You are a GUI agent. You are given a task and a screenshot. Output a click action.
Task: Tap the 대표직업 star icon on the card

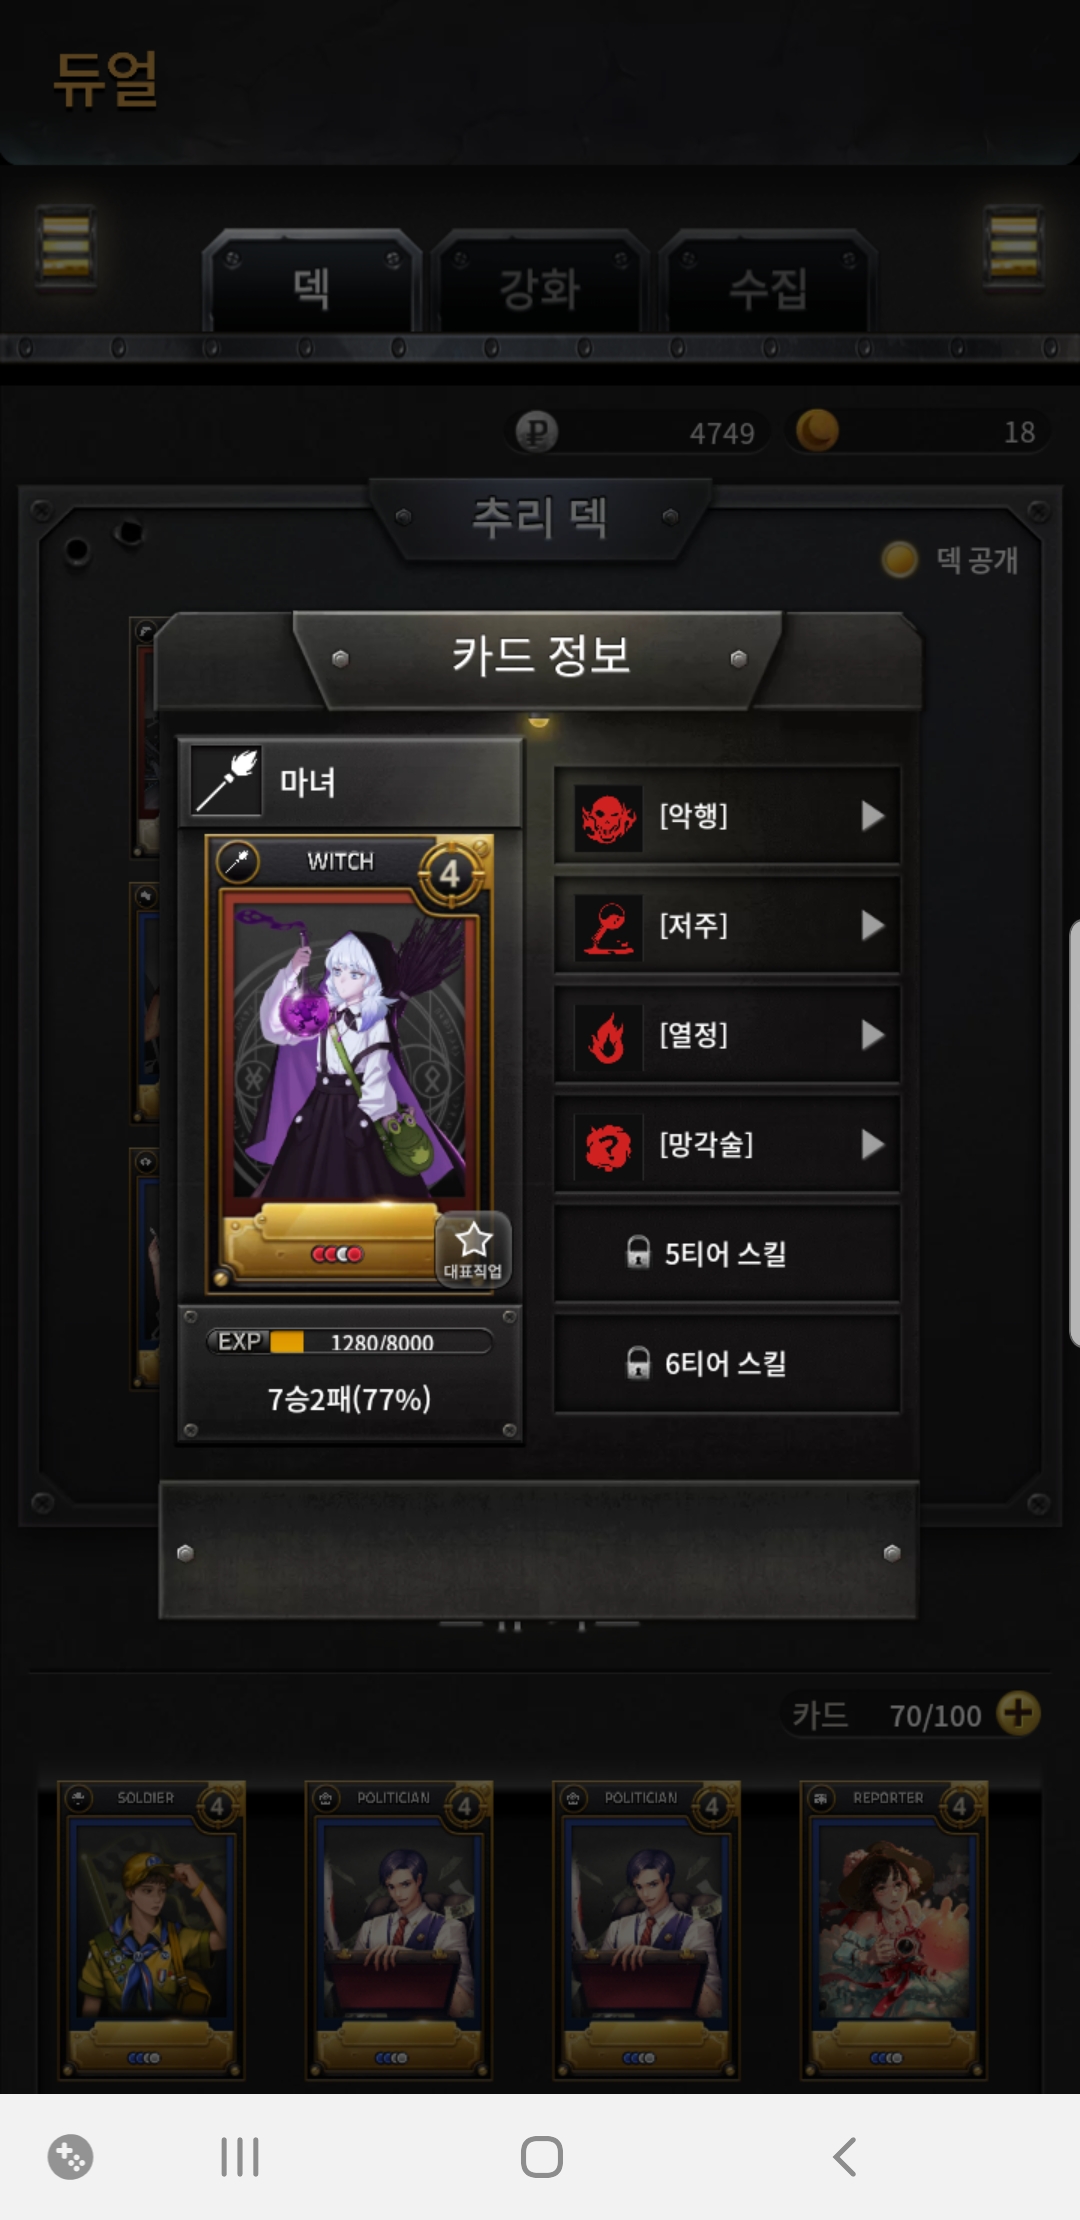click(473, 1250)
